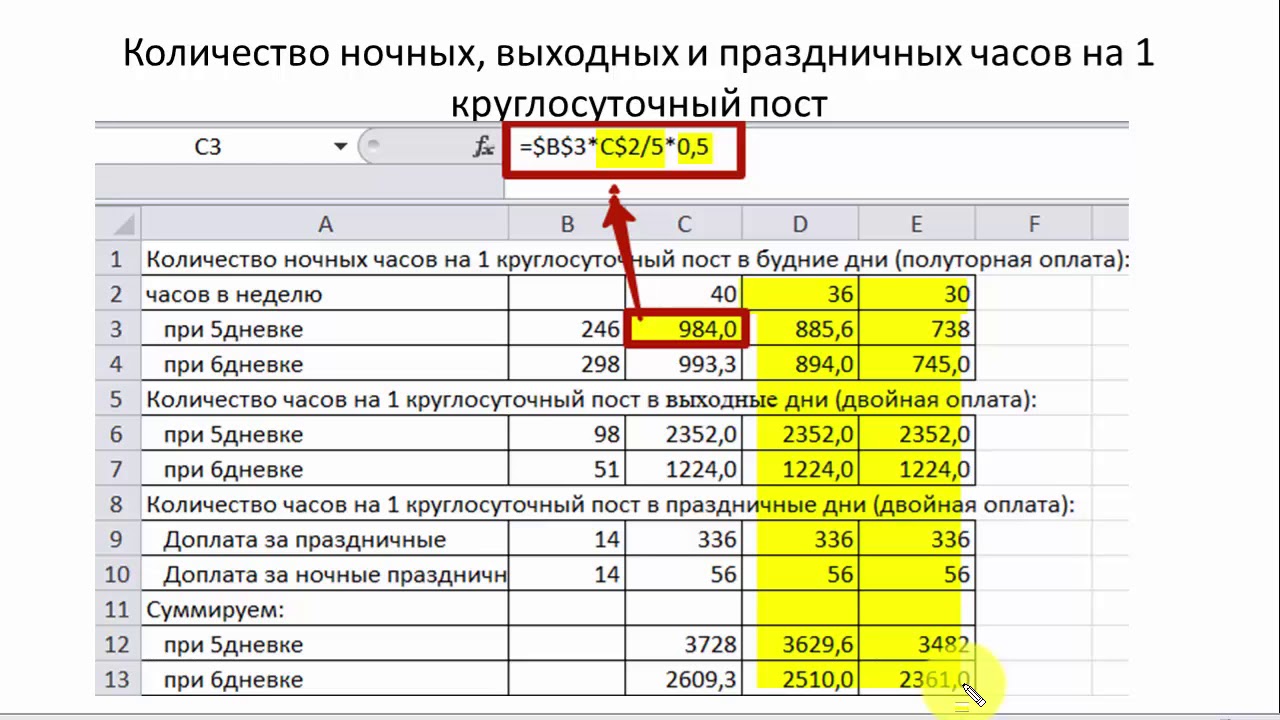Select row 12 header

(119, 644)
